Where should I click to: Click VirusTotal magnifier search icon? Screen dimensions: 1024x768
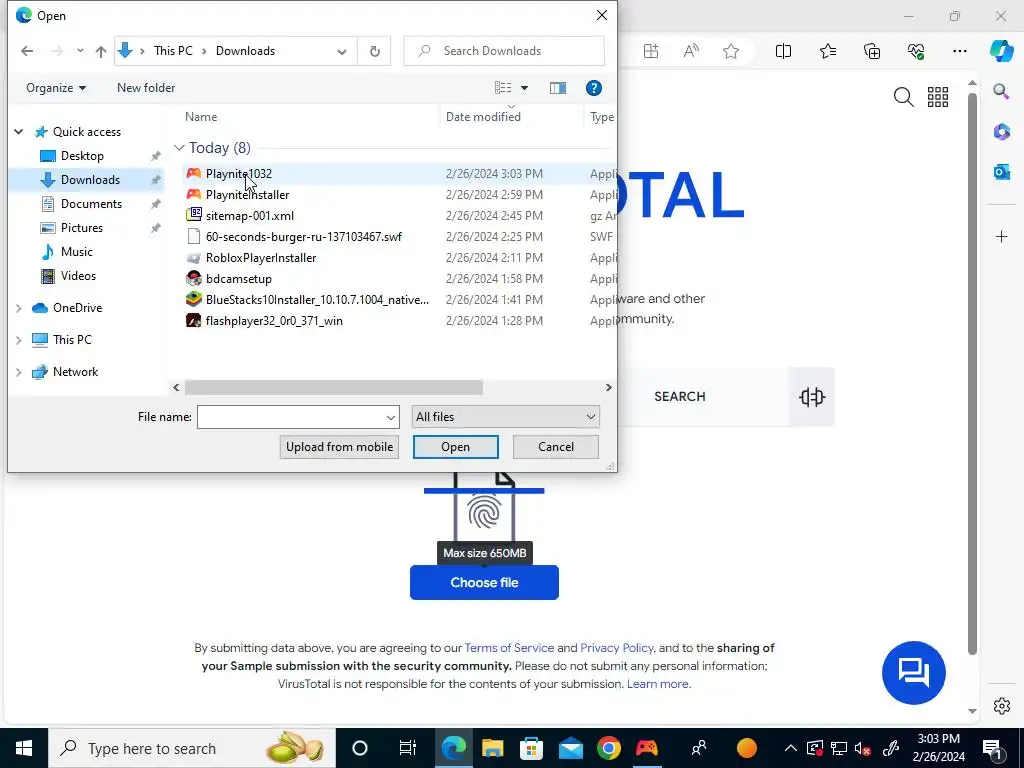(903, 97)
